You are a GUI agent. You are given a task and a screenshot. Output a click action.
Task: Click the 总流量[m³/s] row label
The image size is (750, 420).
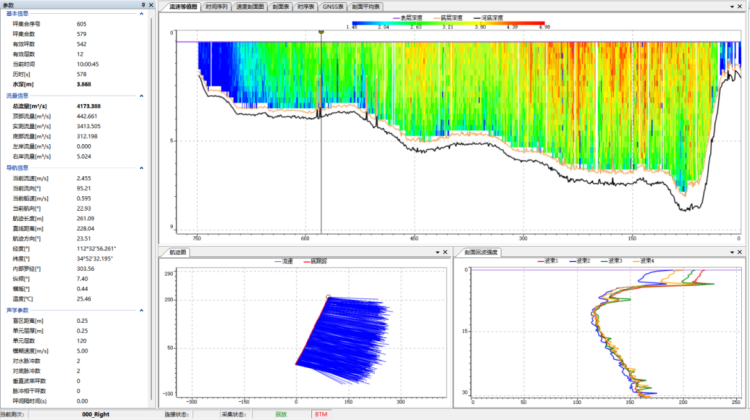pos(30,106)
